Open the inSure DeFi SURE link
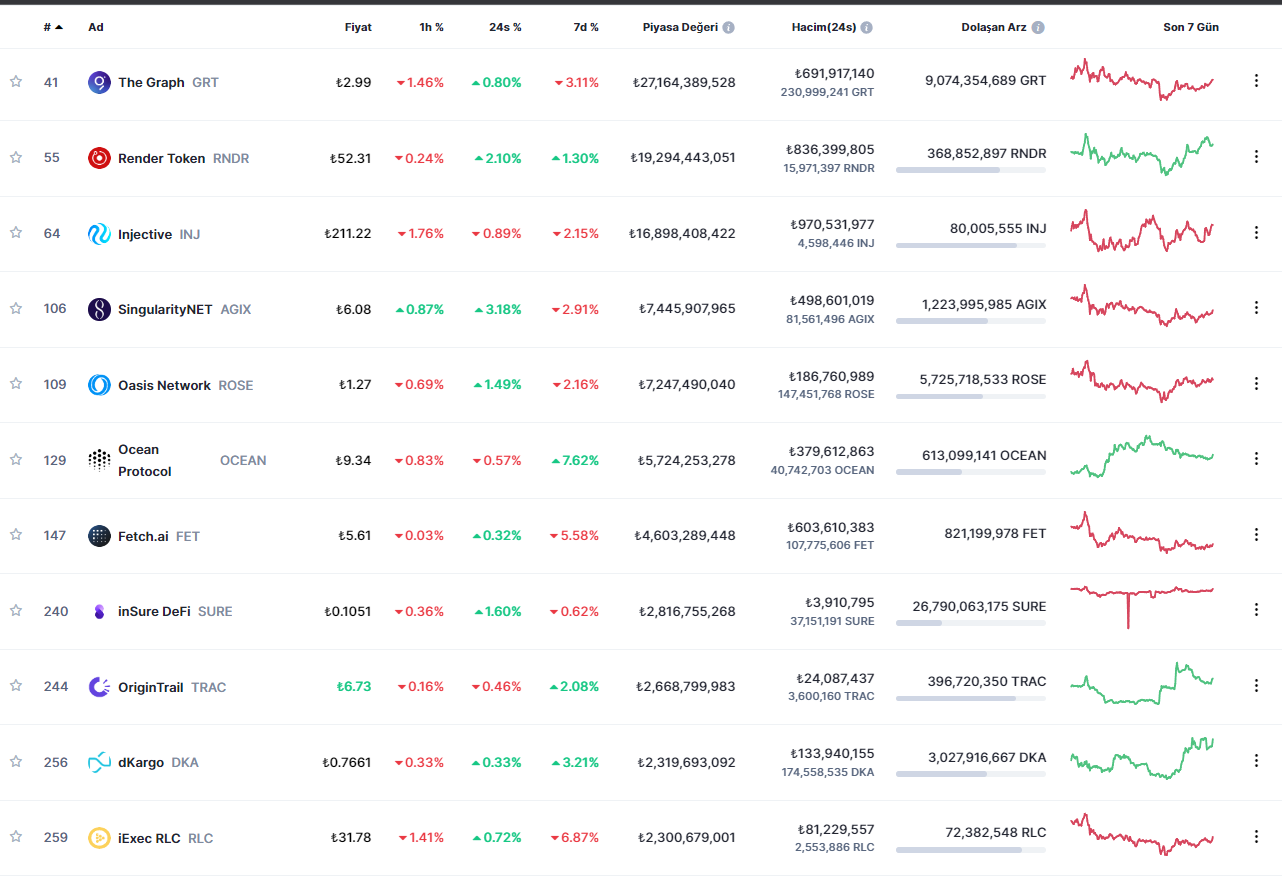Viewport: 1282px width, 888px height. 154,611
